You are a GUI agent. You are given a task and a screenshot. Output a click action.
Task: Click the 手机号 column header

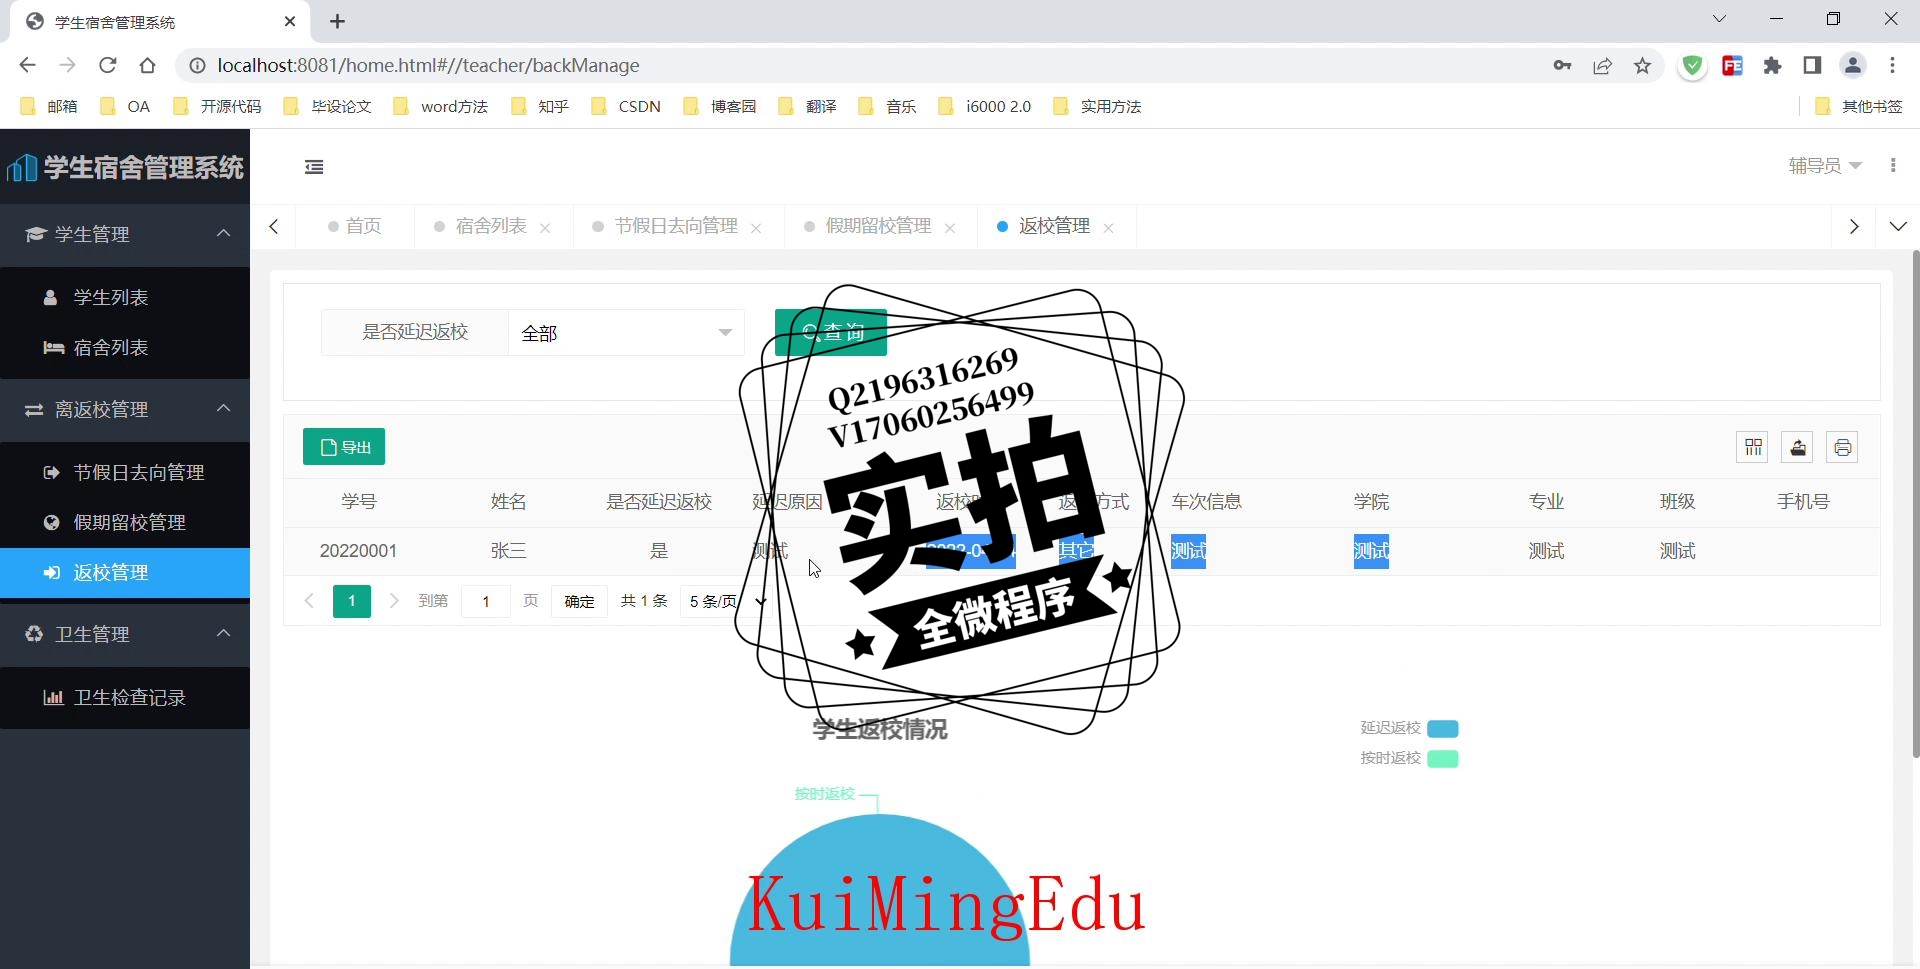[x=1803, y=502]
